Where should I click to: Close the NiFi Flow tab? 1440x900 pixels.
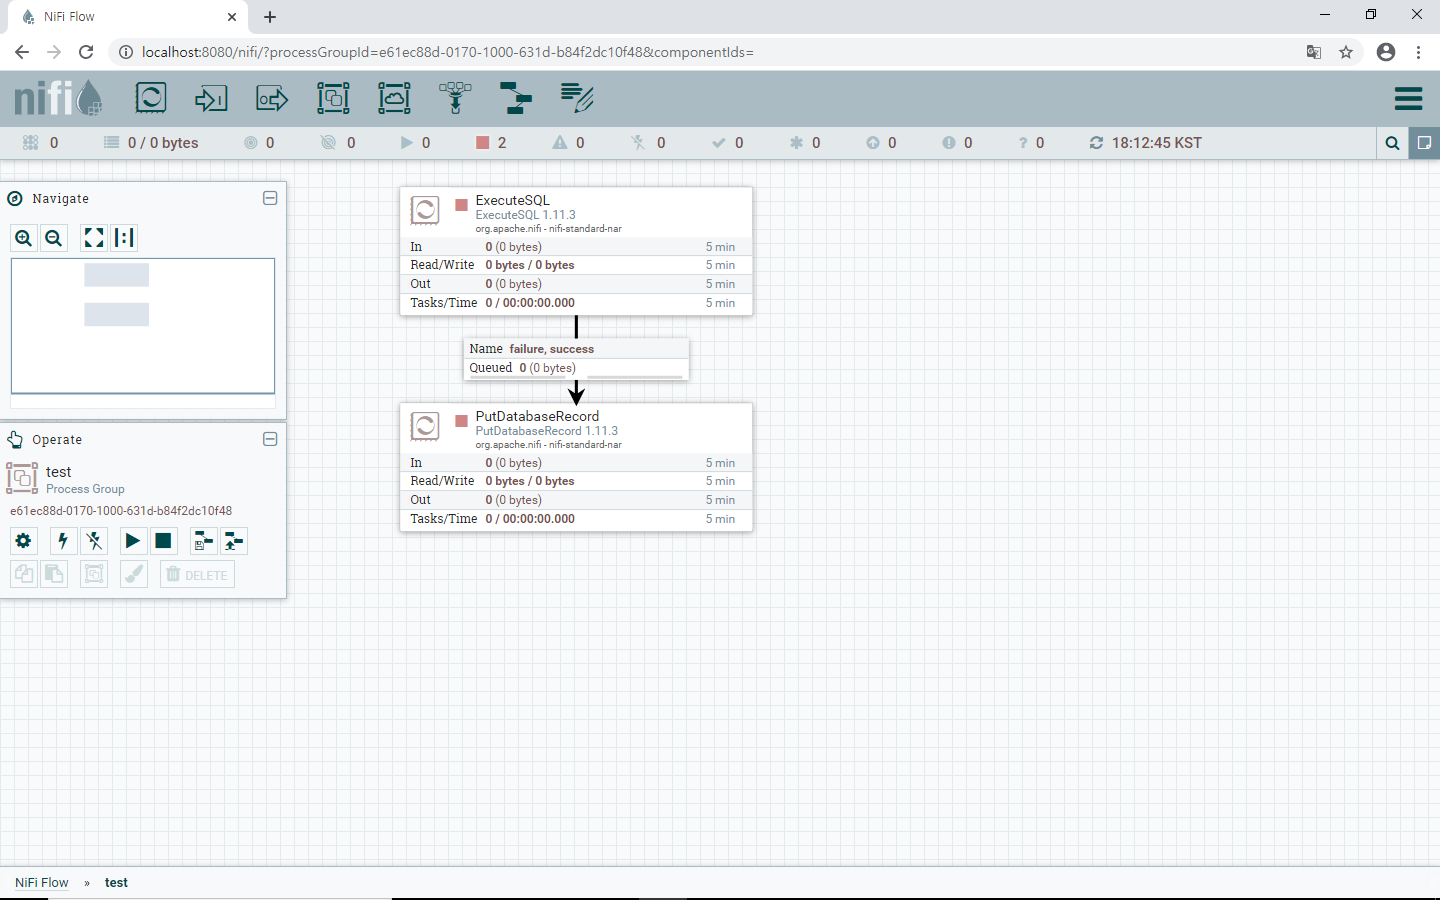[x=232, y=17]
